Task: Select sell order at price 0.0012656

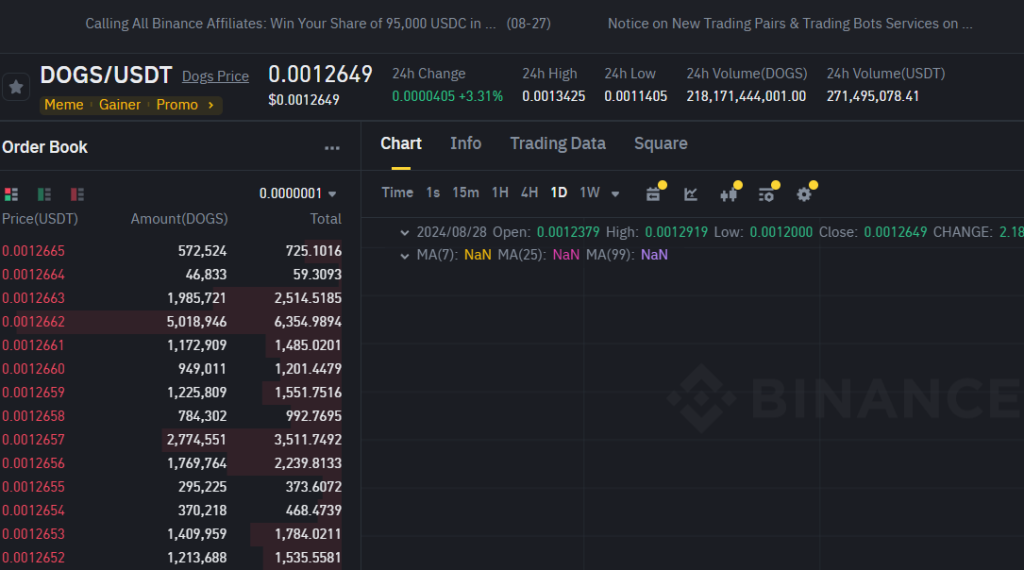Action: (x=171, y=463)
